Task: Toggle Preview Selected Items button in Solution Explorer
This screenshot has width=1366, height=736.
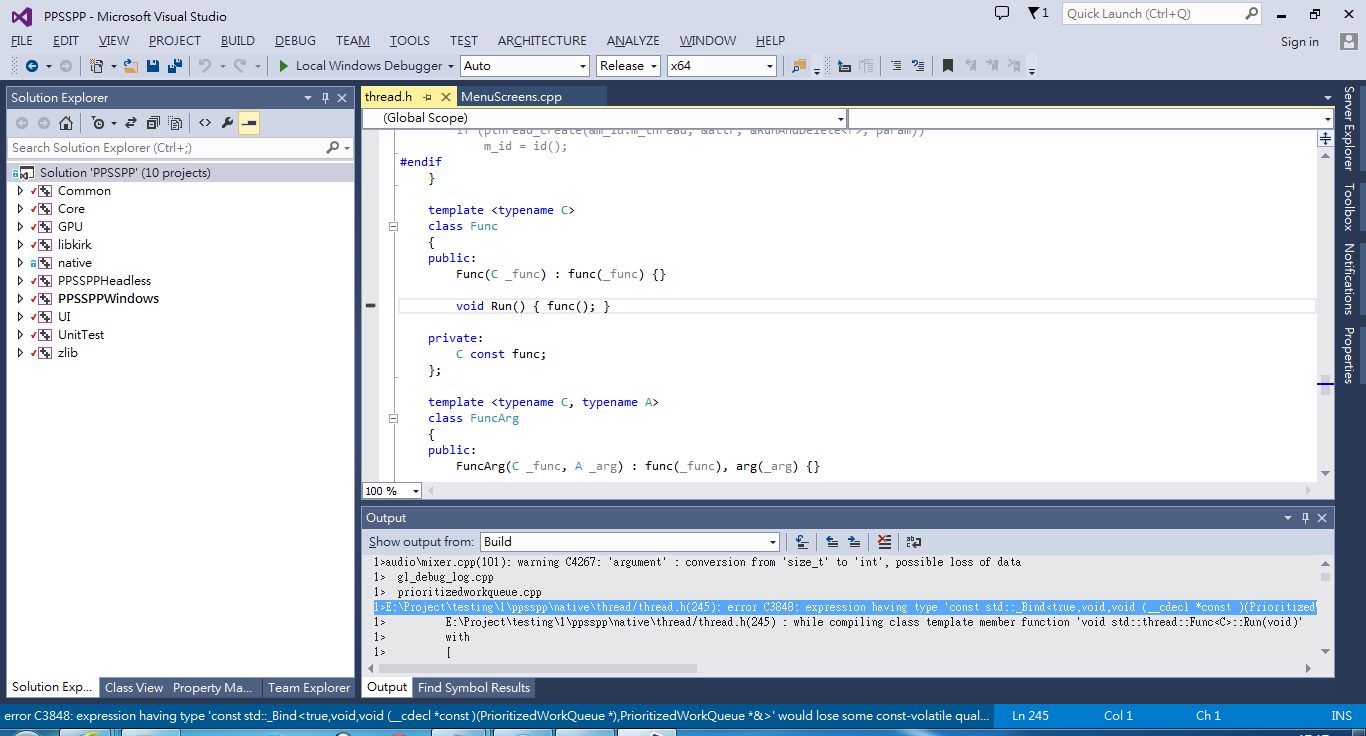Action: point(250,123)
